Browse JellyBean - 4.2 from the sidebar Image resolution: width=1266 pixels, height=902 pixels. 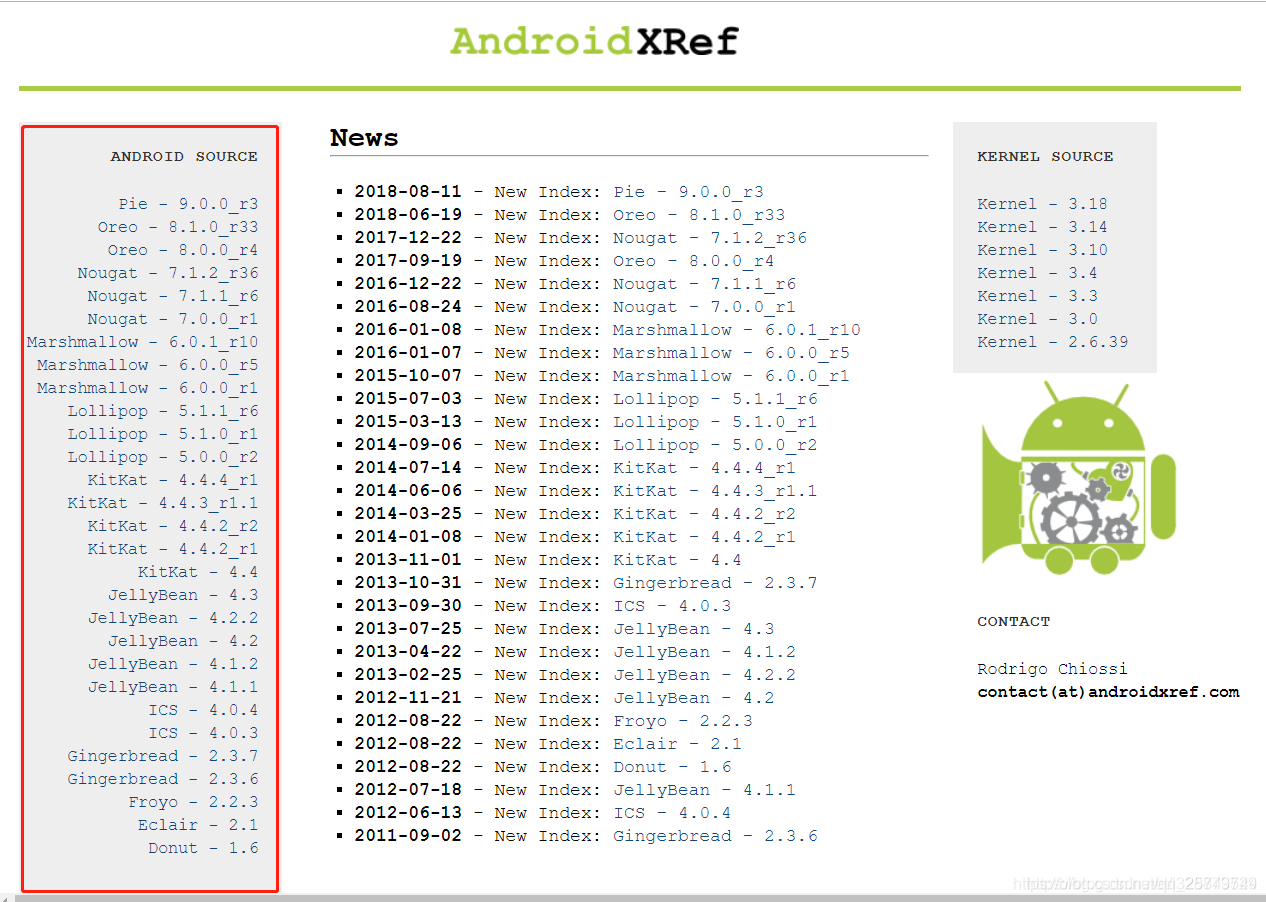click(183, 641)
